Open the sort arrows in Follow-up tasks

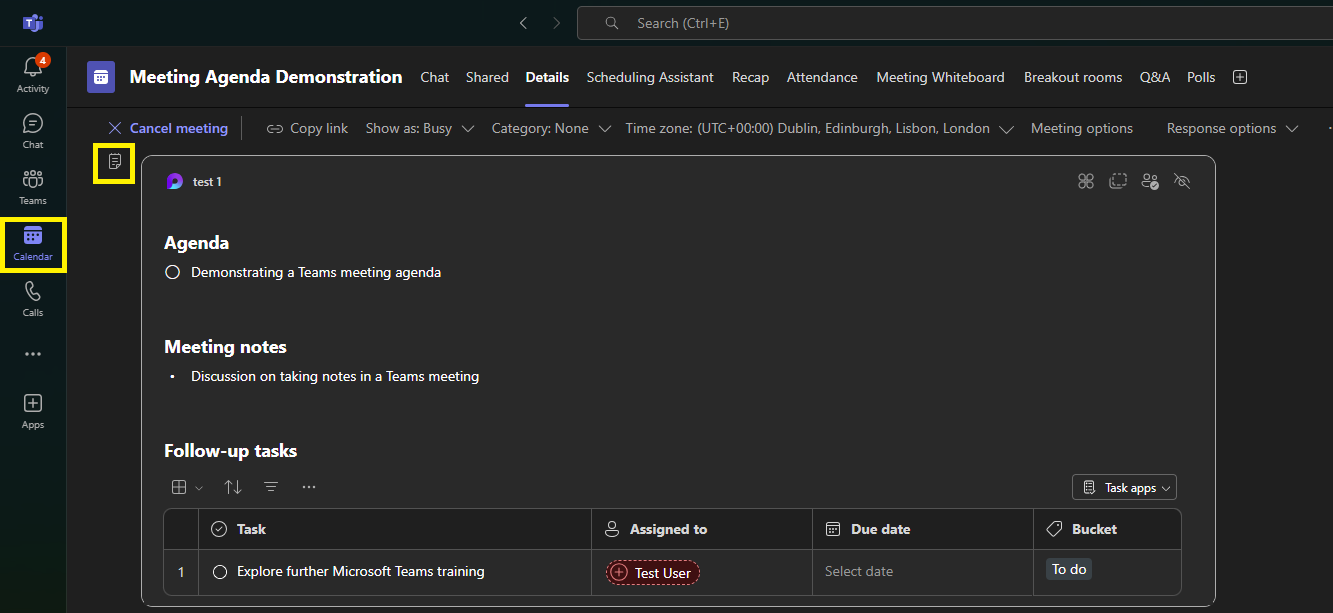[x=233, y=487]
